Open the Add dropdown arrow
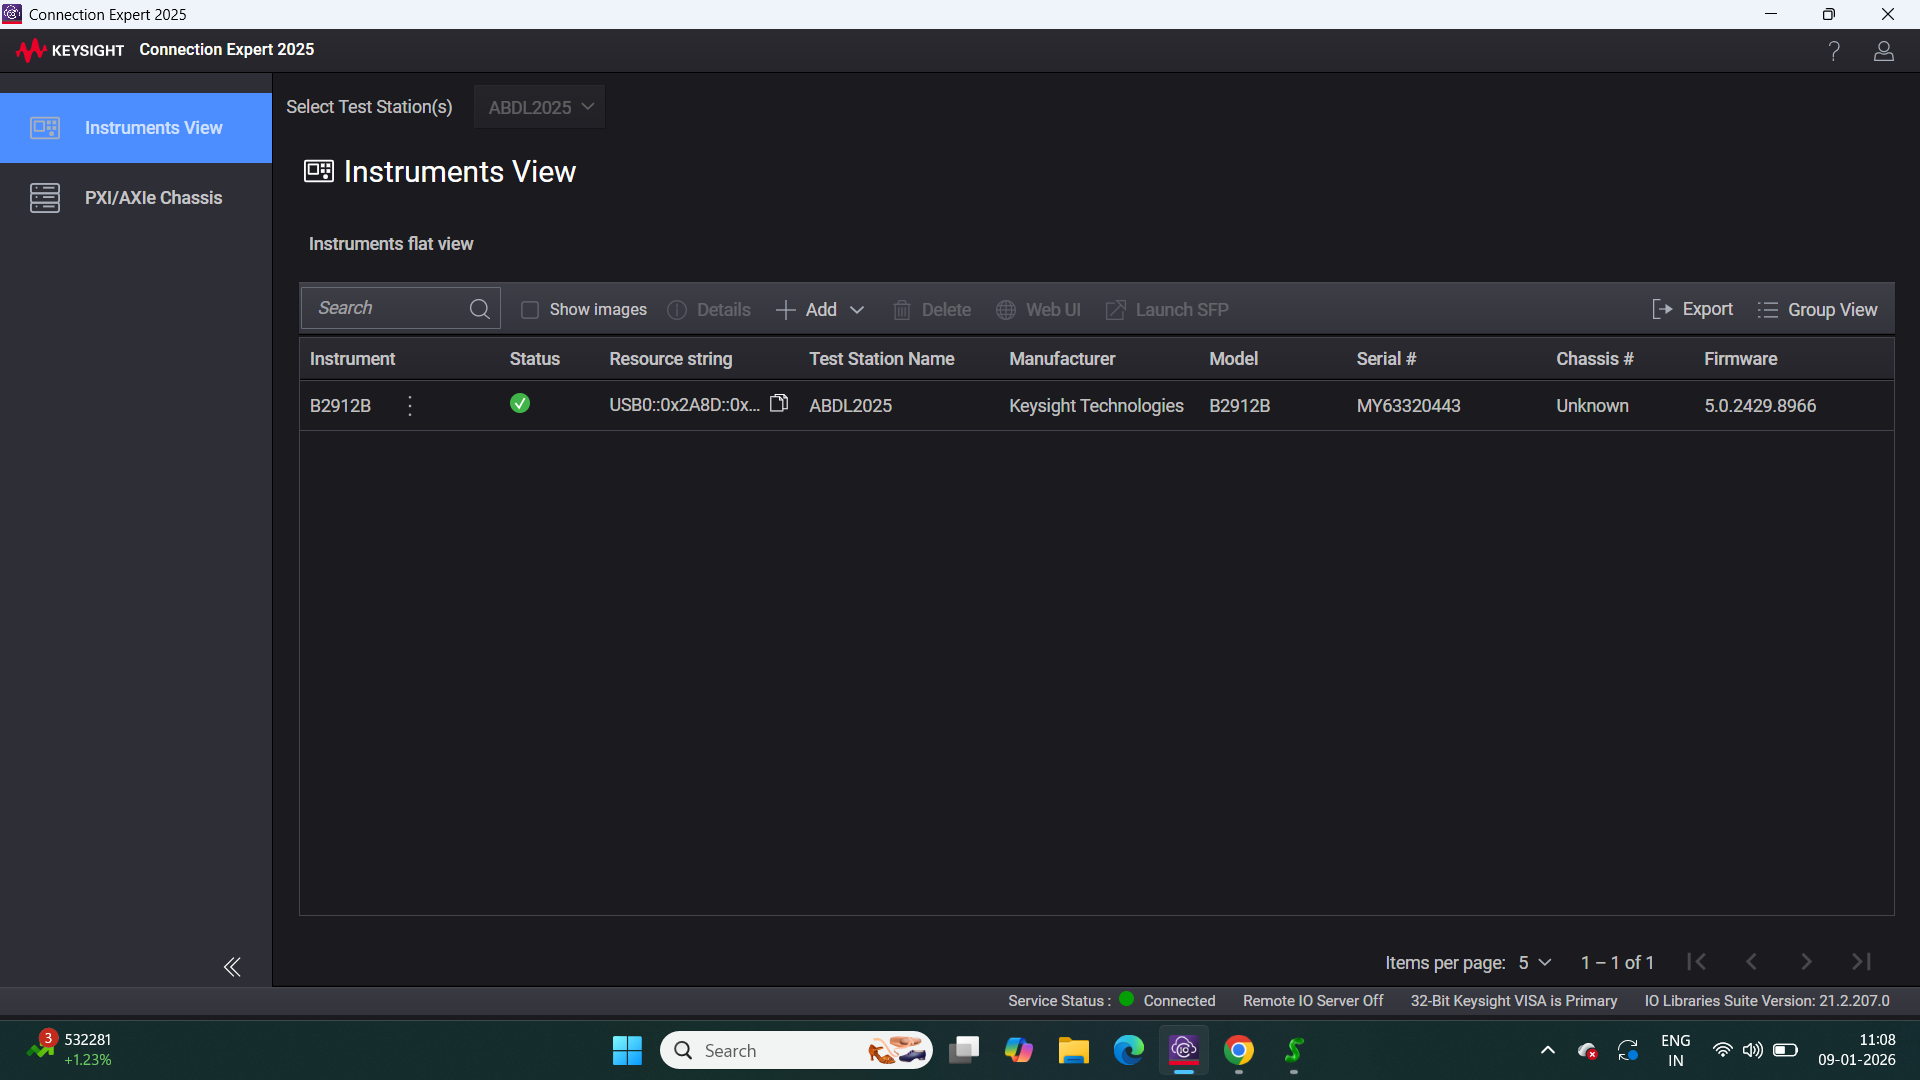The image size is (1920, 1080). 857,310
